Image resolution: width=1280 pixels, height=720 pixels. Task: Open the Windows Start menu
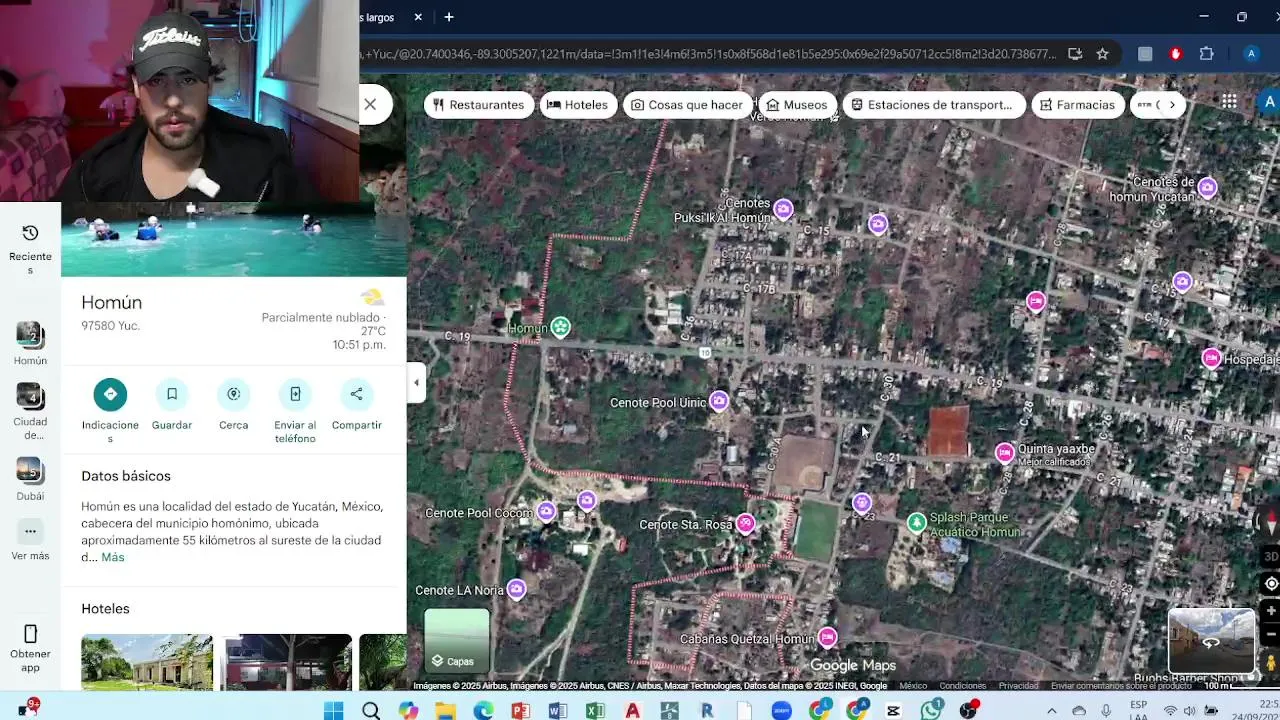pos(333,711)
